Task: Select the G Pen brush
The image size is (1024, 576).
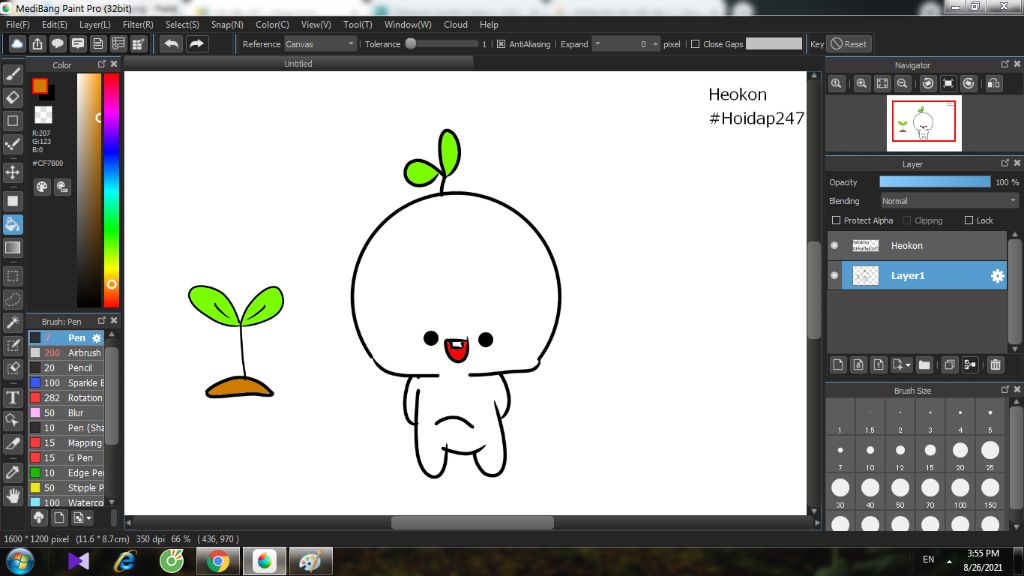Action: pyautogui.click(x=67, y=458)
